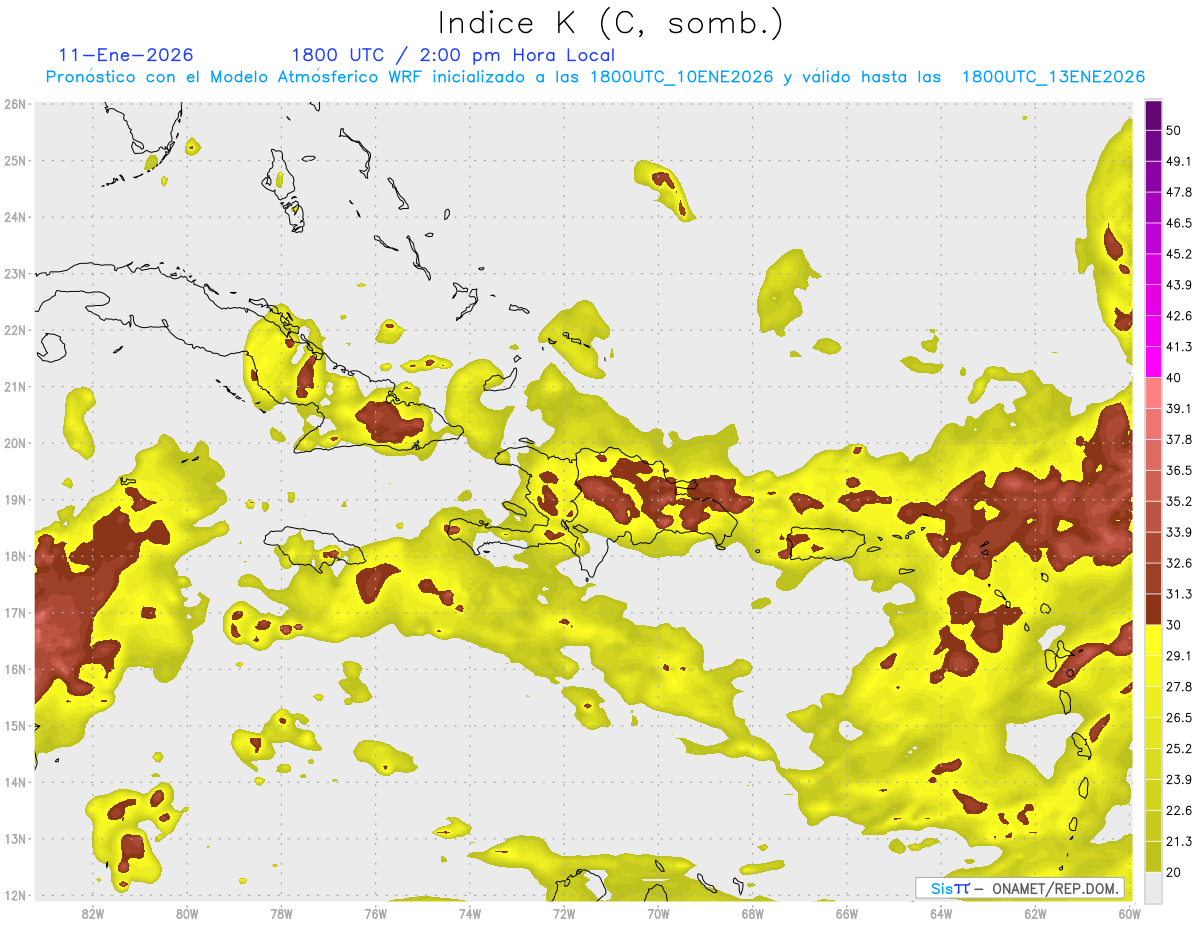Click the 74W longitude label
The image size is (1200, 927).
tap(469, 913)
